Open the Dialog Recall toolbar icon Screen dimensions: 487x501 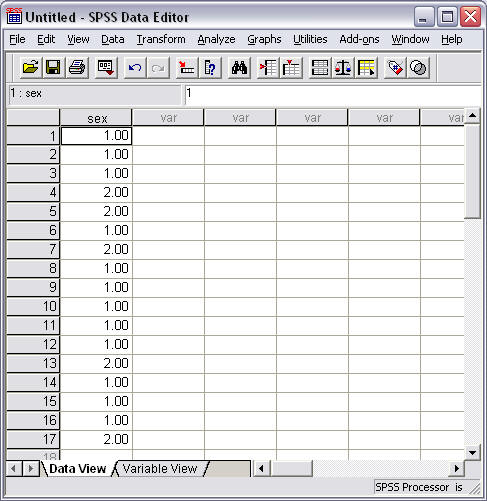(106, 68)
